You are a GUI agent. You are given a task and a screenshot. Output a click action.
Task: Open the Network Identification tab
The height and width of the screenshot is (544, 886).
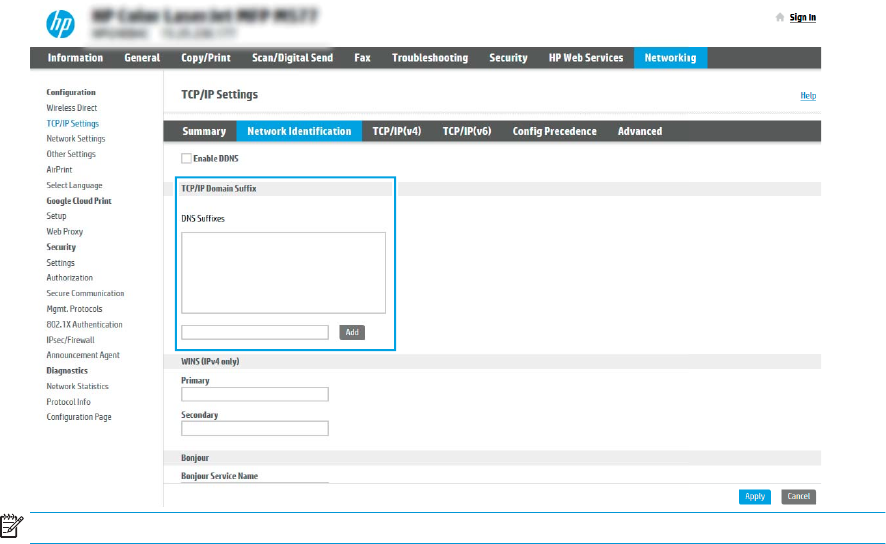(299, 131)
